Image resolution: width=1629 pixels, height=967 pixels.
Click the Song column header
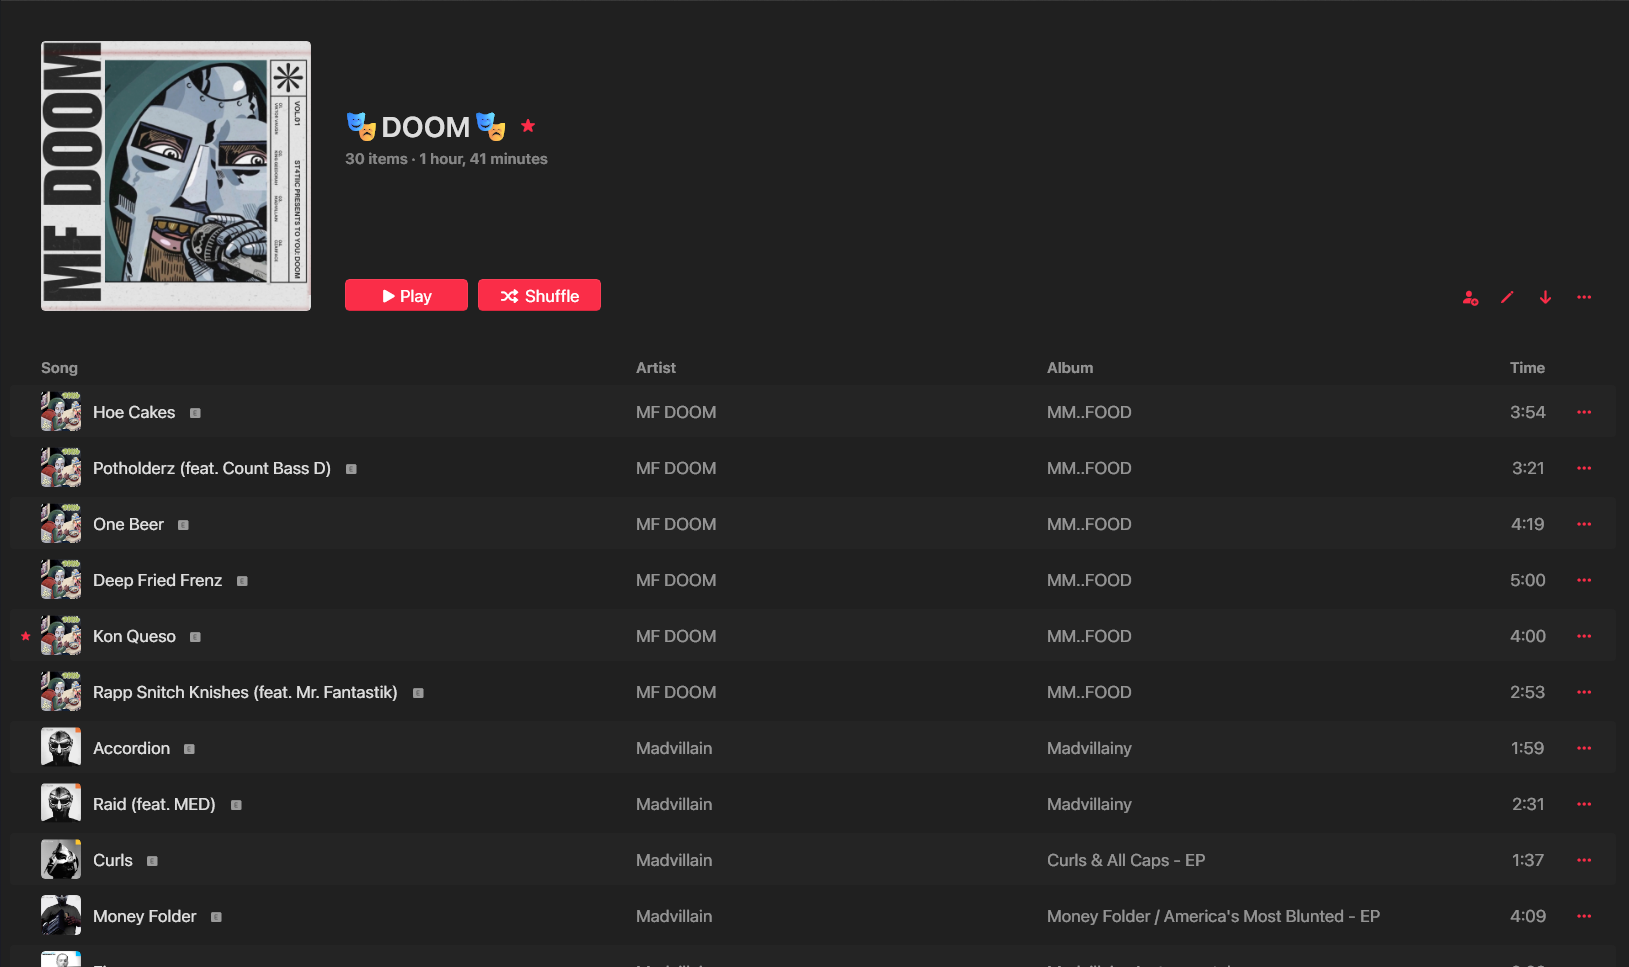pyautogui.click(x=59, y=368)
